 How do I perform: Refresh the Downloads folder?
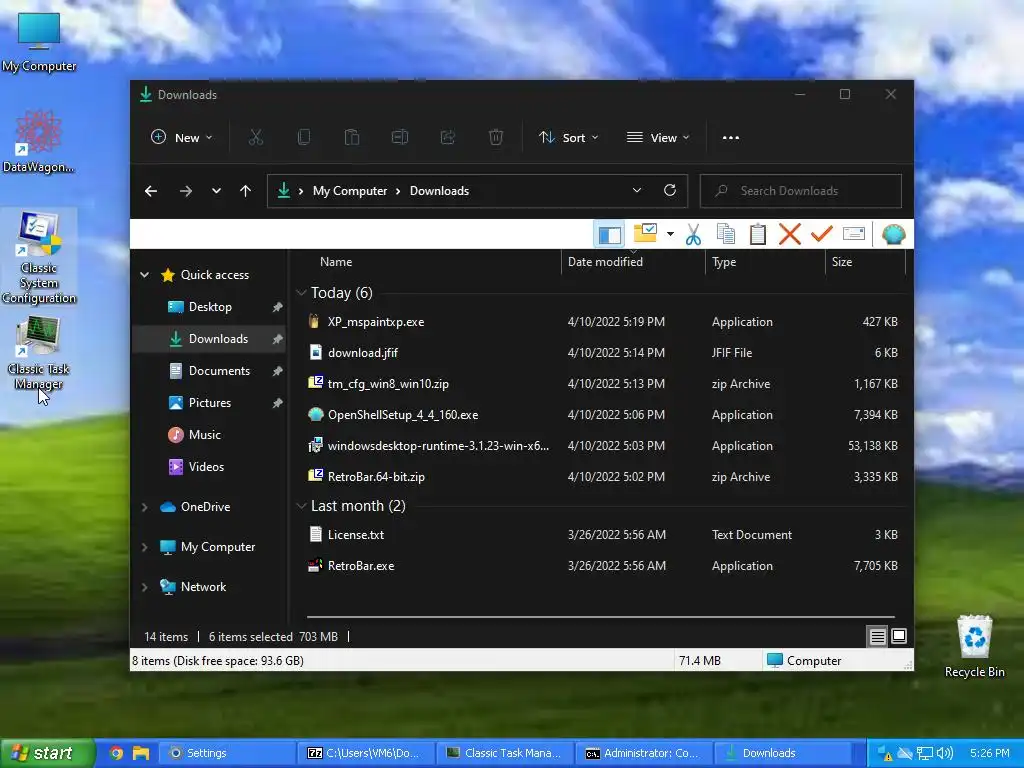tap(669, 190)
